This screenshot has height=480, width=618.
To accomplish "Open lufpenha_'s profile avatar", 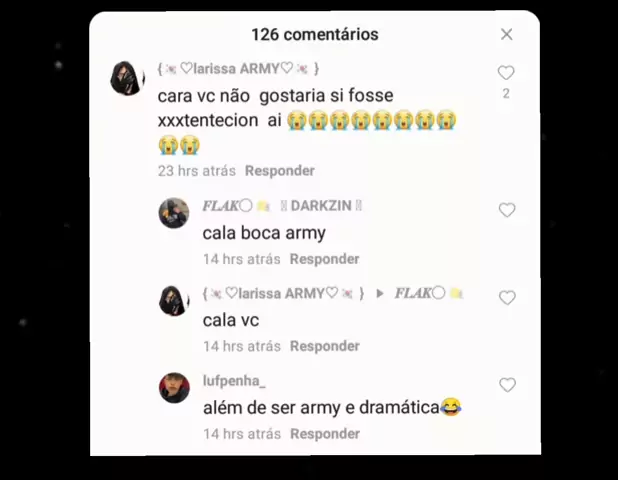I will click(x=174, y=388).
